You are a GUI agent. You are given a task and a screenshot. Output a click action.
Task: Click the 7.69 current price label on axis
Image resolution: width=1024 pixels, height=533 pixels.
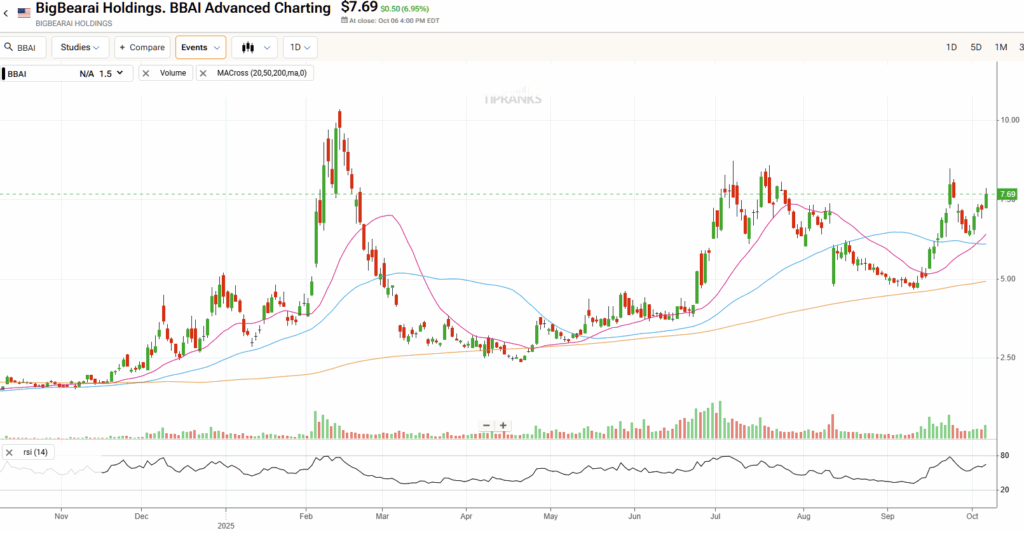[1007, 194]
